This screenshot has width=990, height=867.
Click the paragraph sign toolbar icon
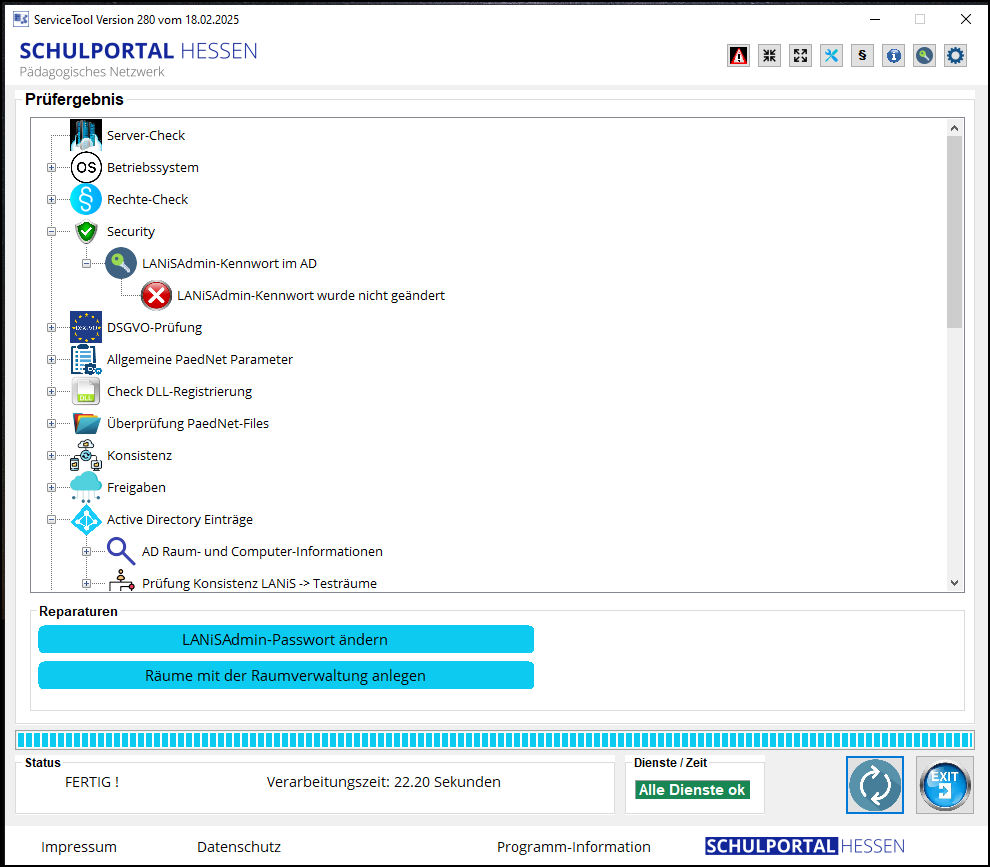(862, 56)
